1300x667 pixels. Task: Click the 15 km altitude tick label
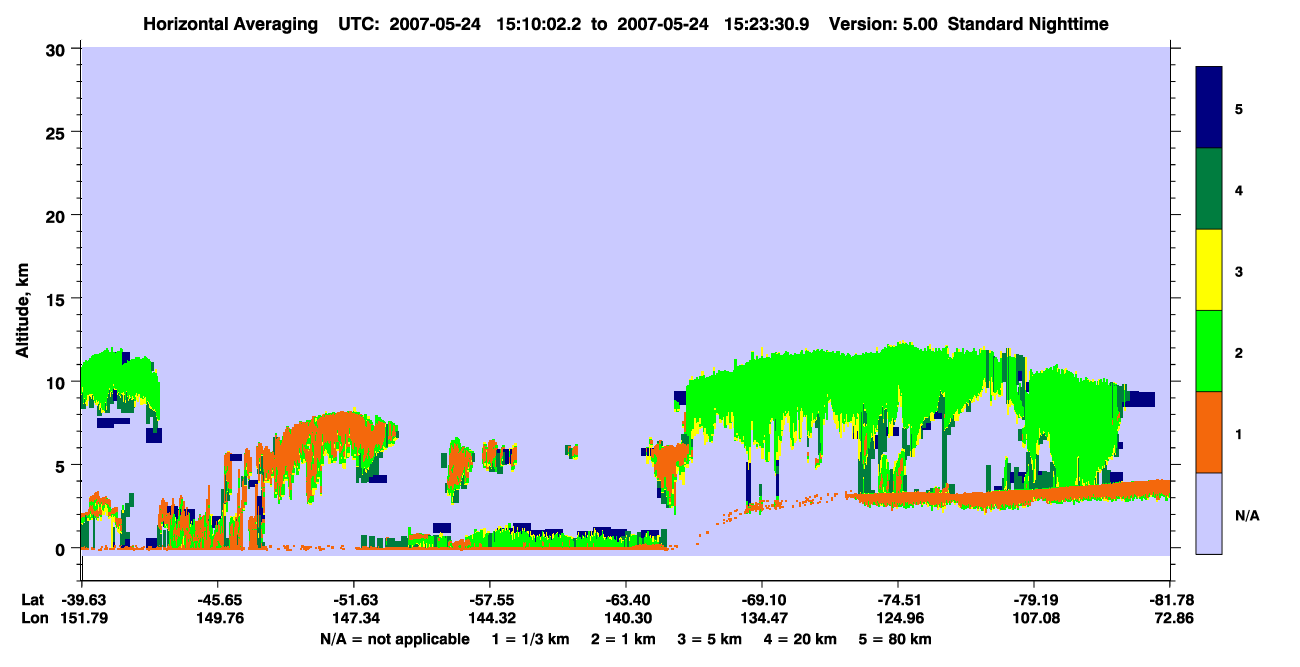pos(60,299)
